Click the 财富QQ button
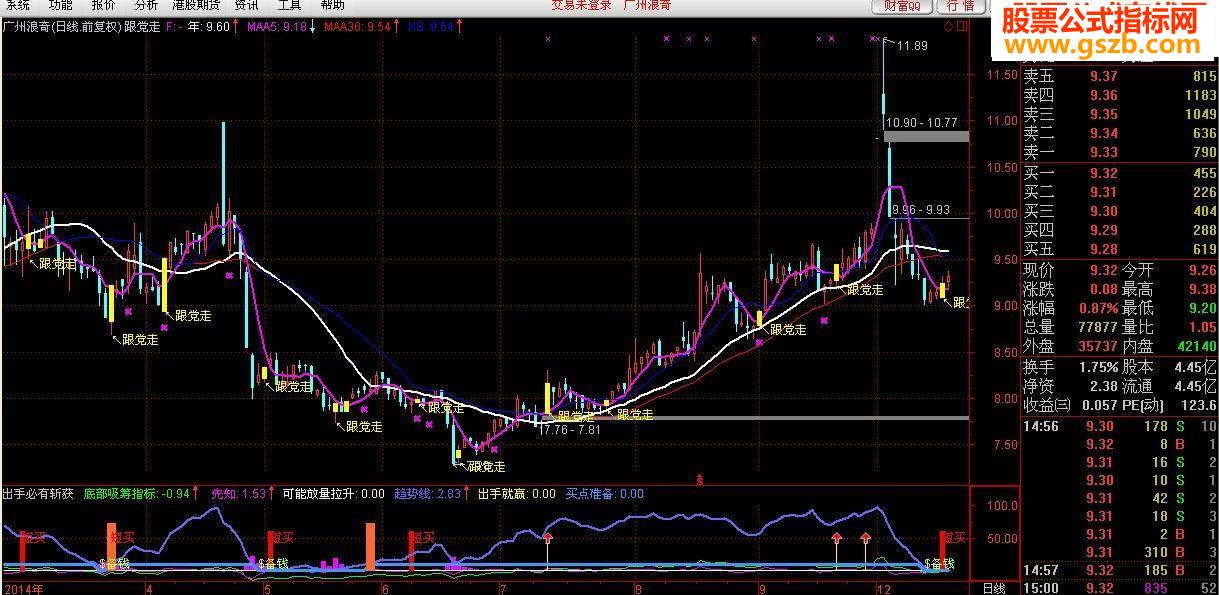1219x595 pixels. tap(902, 6)
